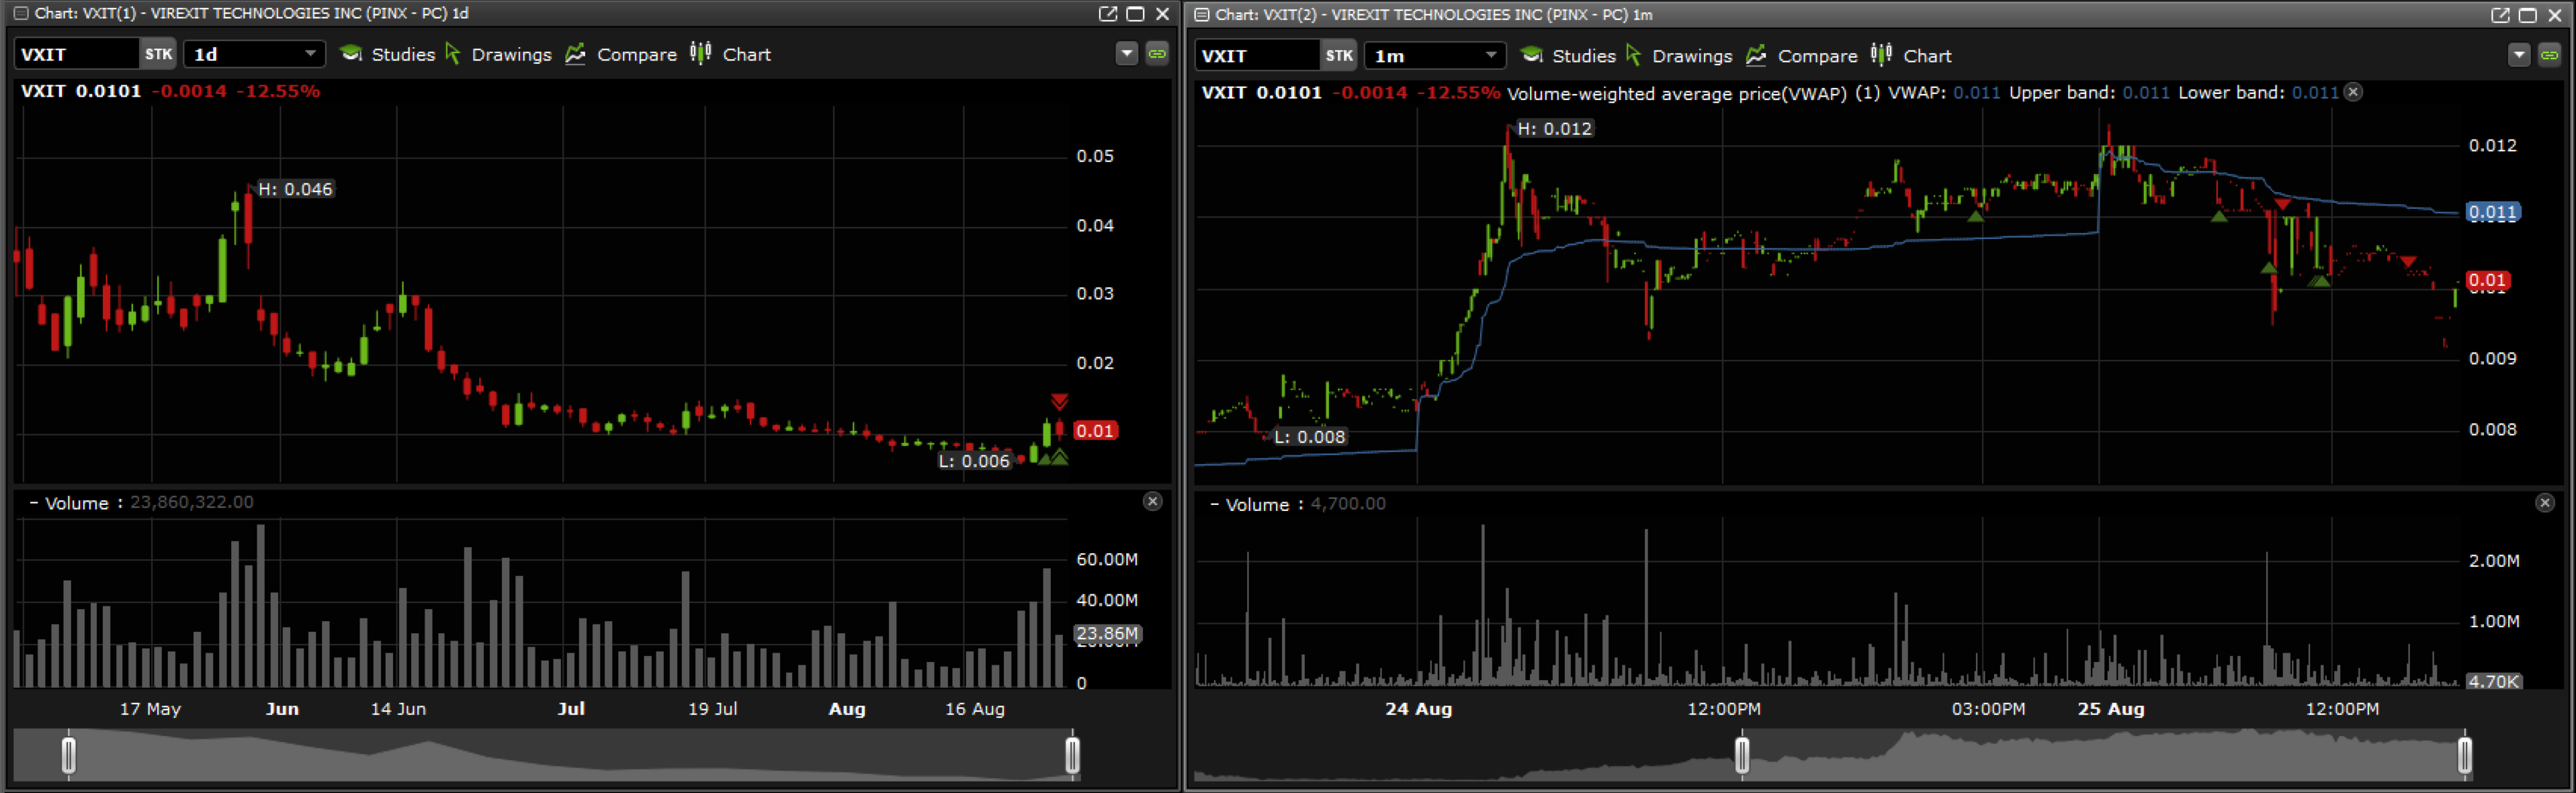Viewport: 2576px width, 793px height.
Task: Pop out the left VXIT chart window
Action: [x=1107, y=13]
